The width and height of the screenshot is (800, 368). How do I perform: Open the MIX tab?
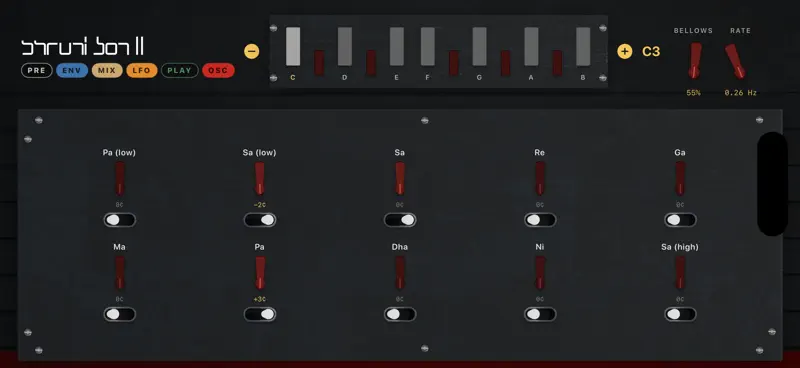coord(107,70)
